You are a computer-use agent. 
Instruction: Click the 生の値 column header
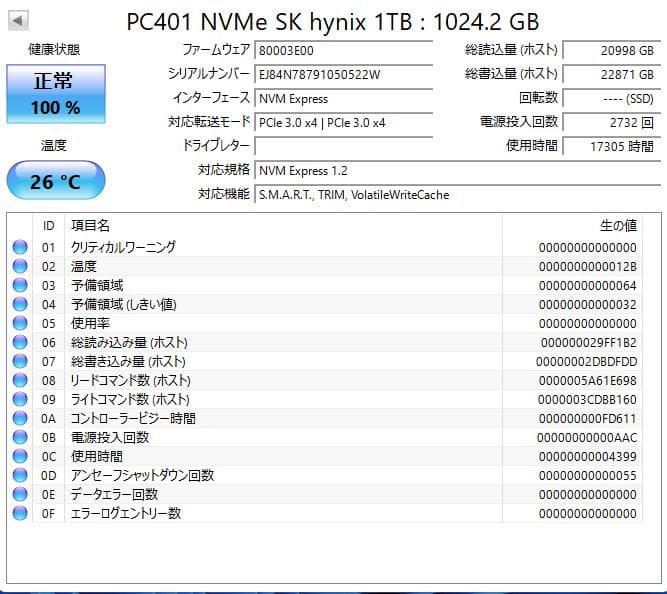pos(573,226)
